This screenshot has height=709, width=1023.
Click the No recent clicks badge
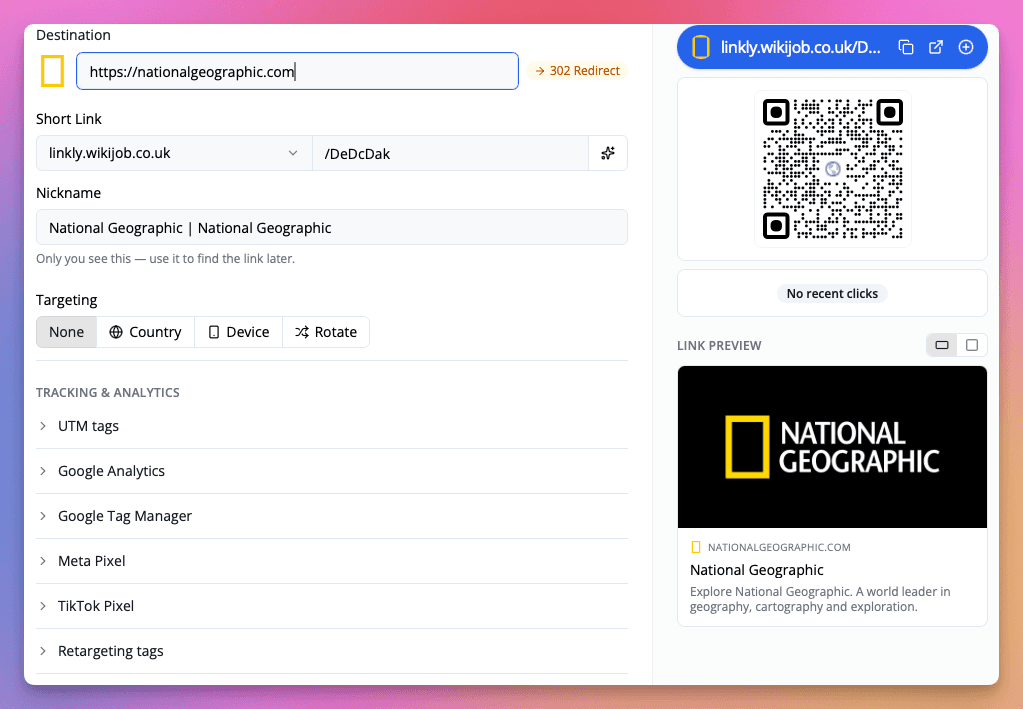[832, 294]
